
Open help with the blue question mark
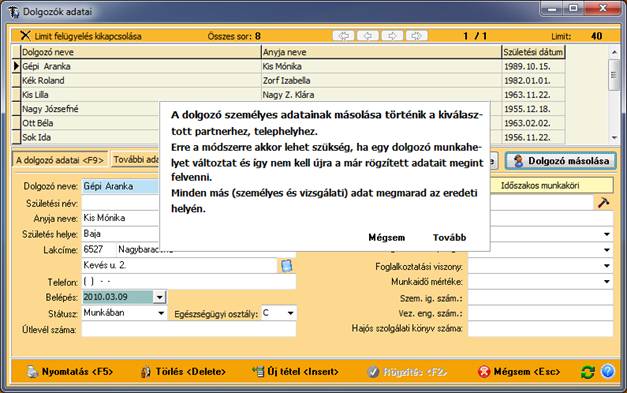click(607, 372)
